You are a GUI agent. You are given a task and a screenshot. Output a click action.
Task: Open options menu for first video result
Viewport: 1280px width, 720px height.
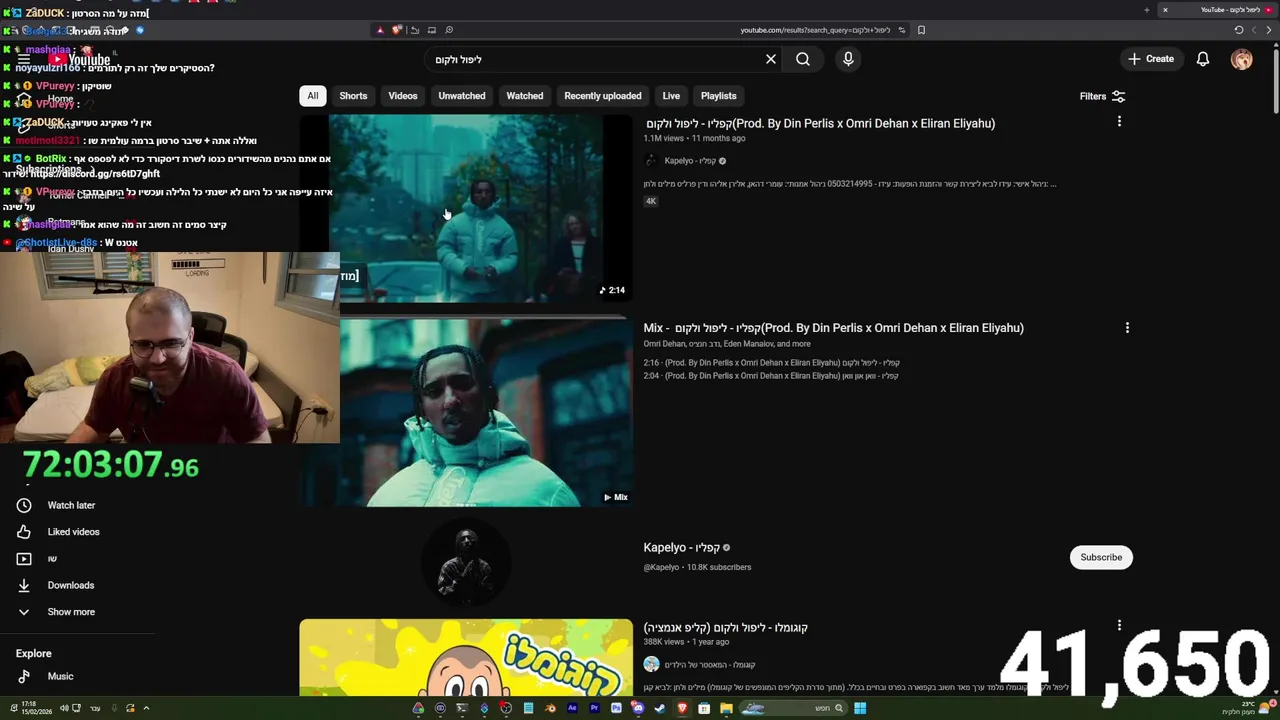click(1119, 122)
